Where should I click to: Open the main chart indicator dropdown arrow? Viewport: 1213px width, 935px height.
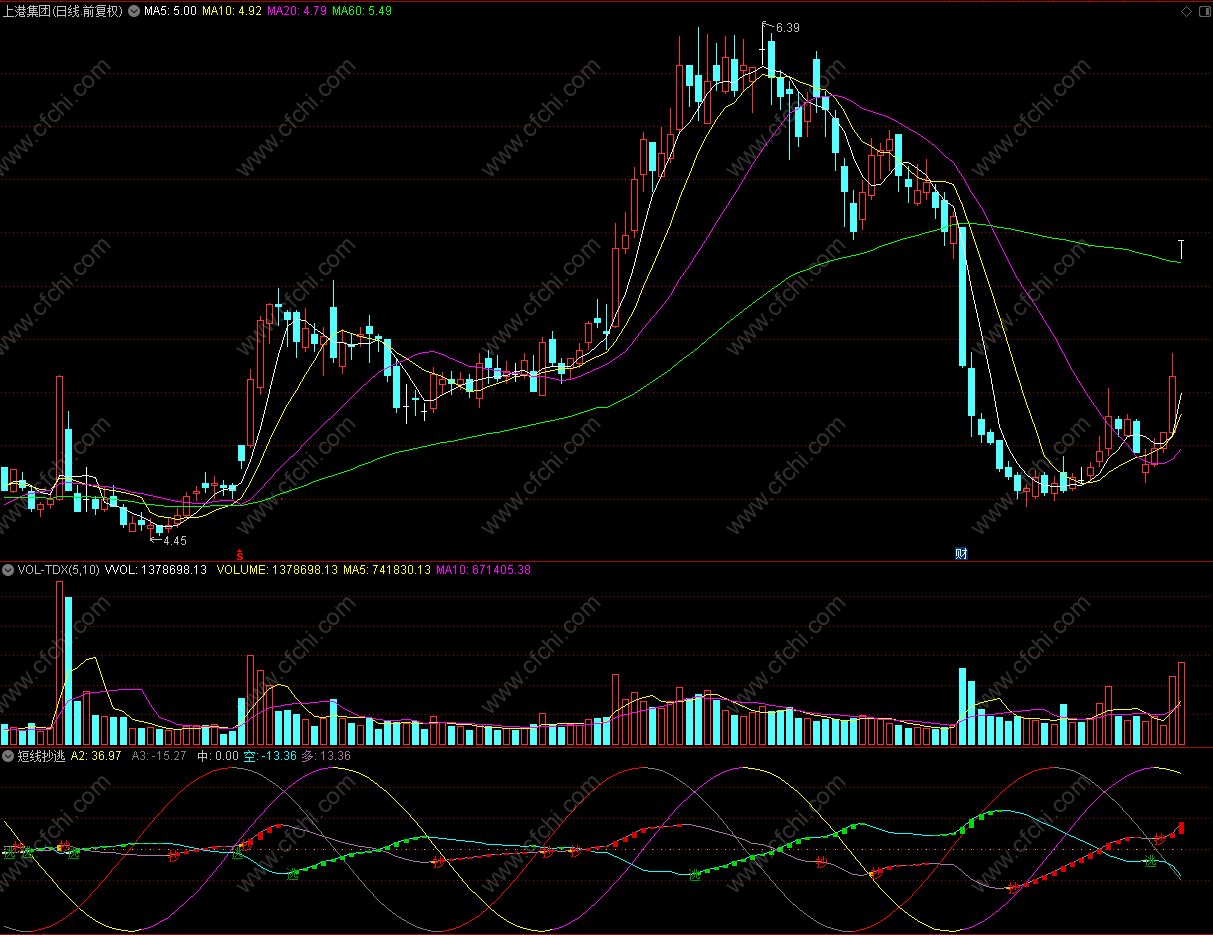[134, 11]
